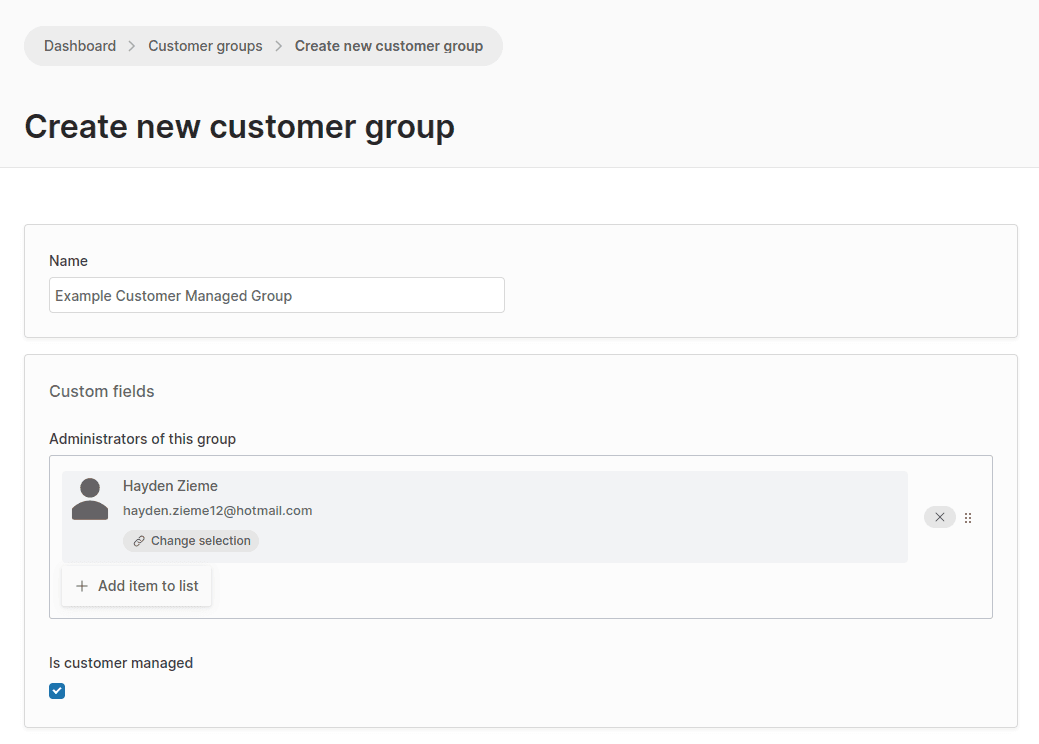Click the Is customer managed label
1039x744 pixels.
coord(121,663)
